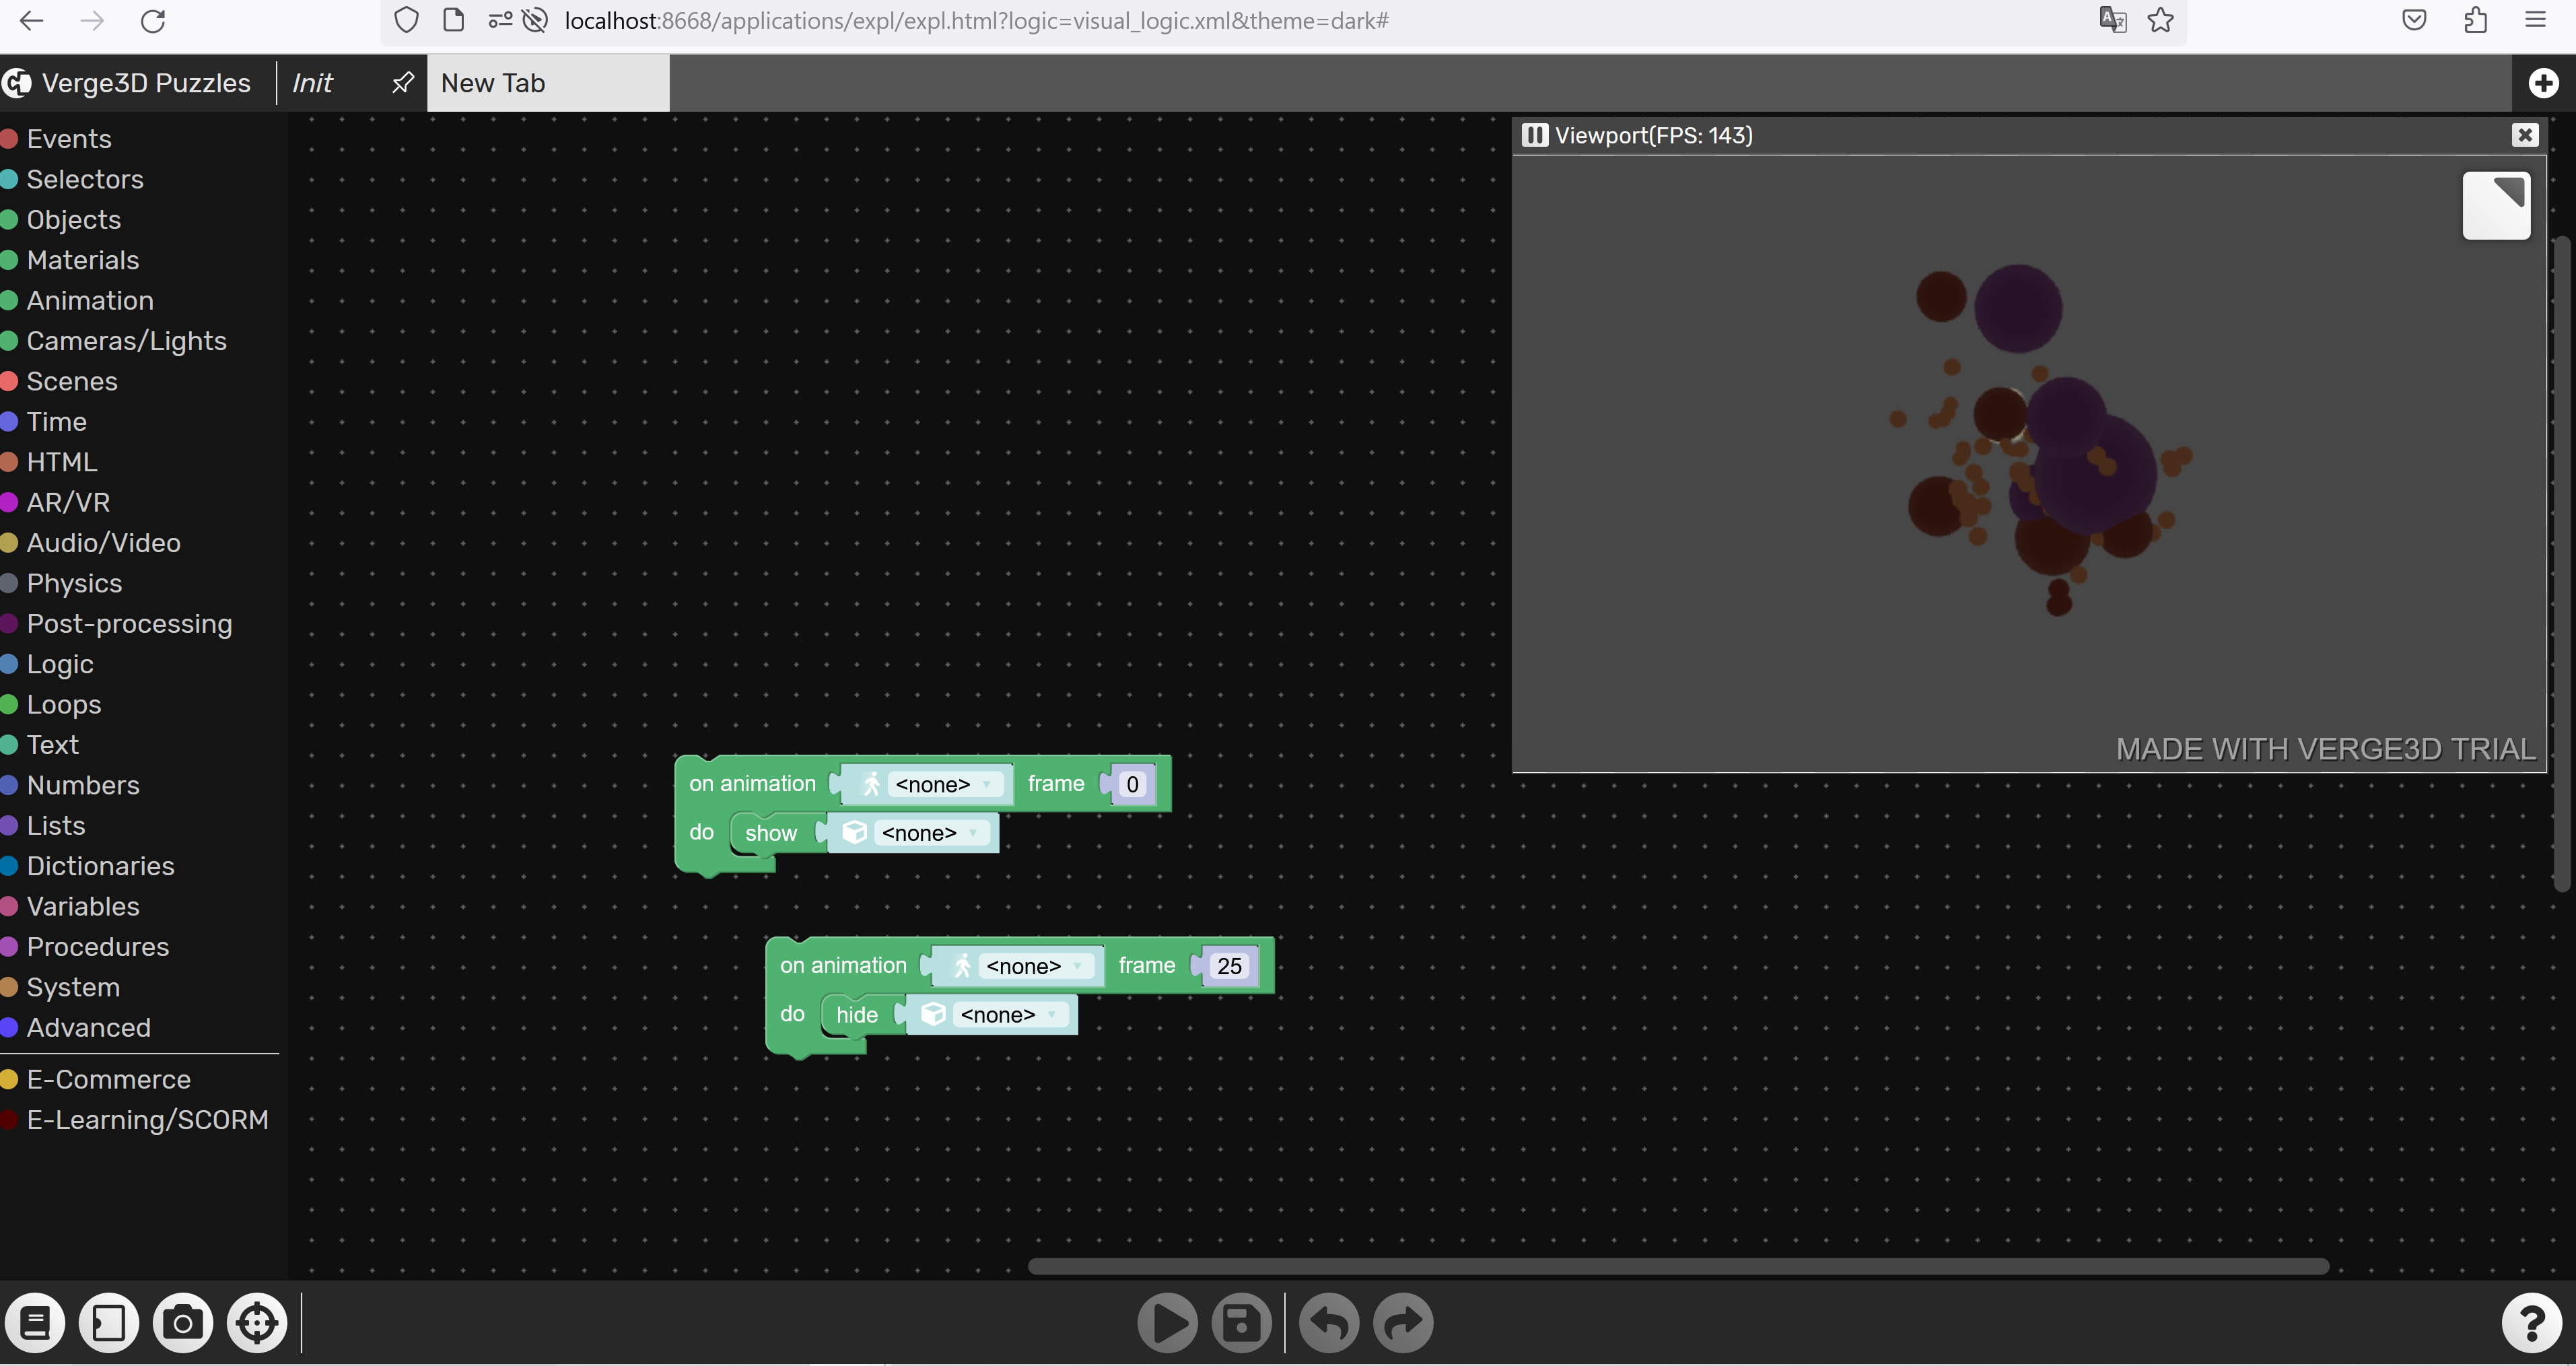Bookmark this page with the star icon
Viewport: 2576px width, 1366px height.
2161,20
